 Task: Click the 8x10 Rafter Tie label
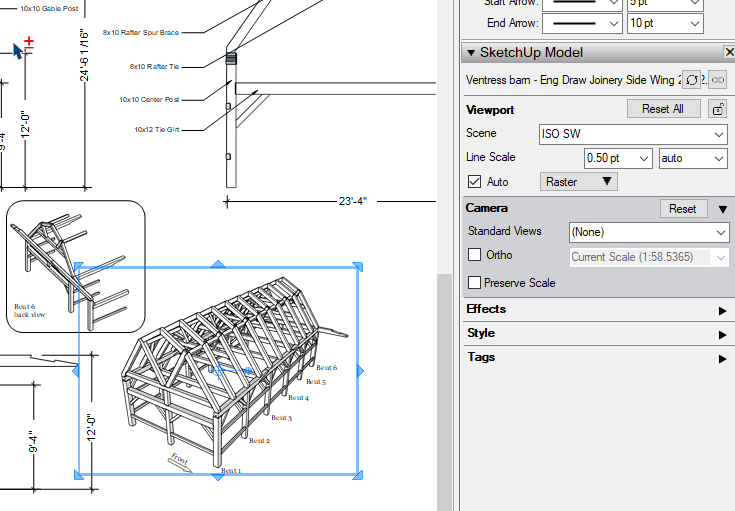tap(155, 67)
